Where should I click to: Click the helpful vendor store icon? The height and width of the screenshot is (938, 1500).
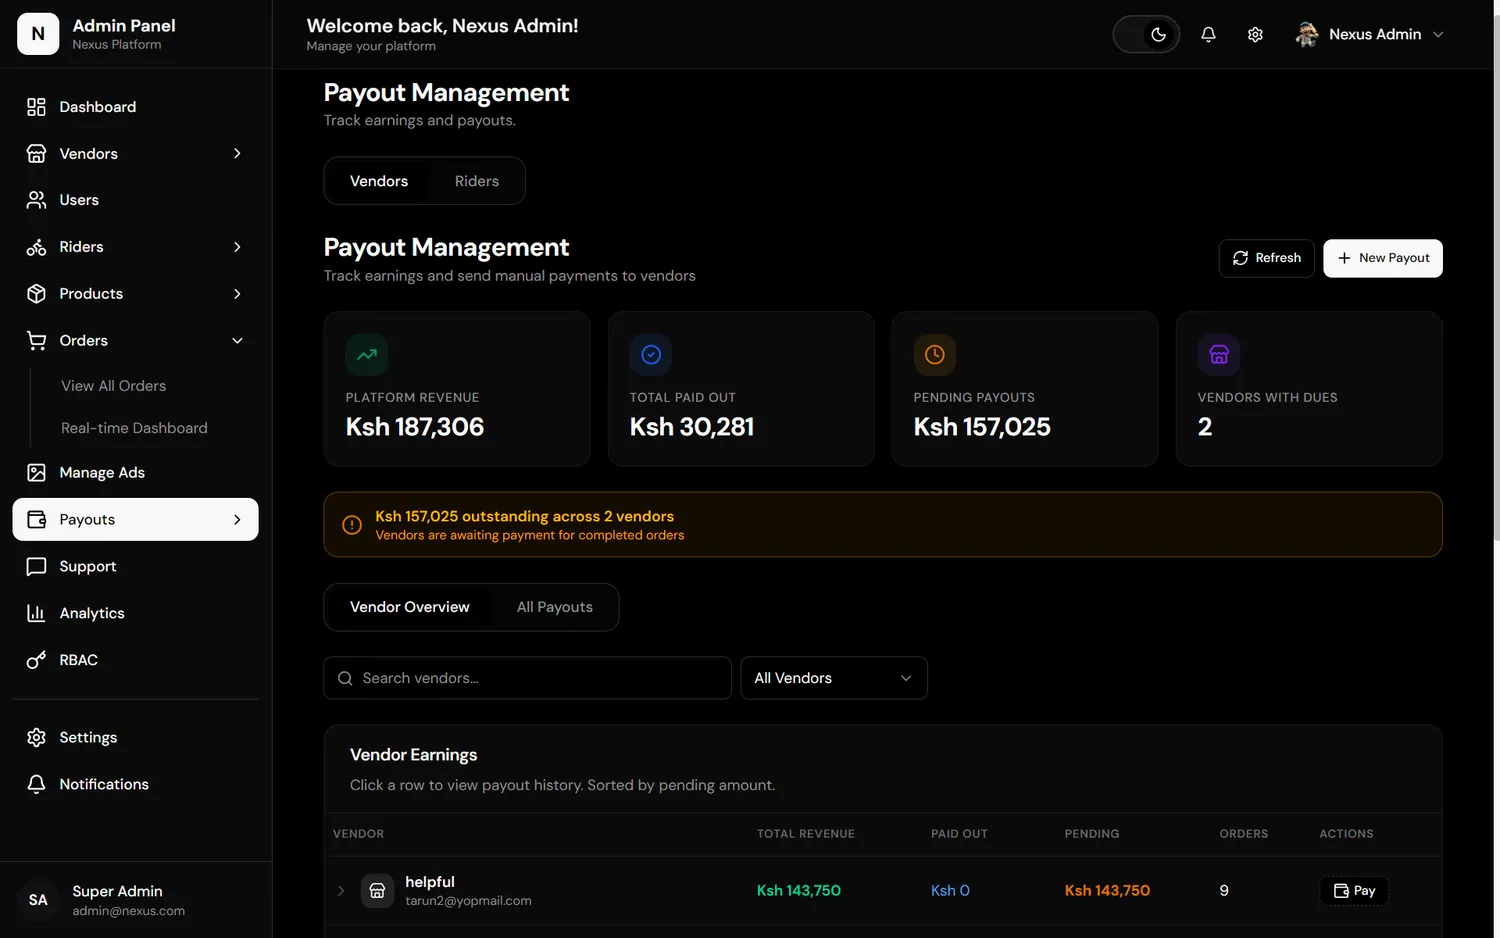coord(377,890)
